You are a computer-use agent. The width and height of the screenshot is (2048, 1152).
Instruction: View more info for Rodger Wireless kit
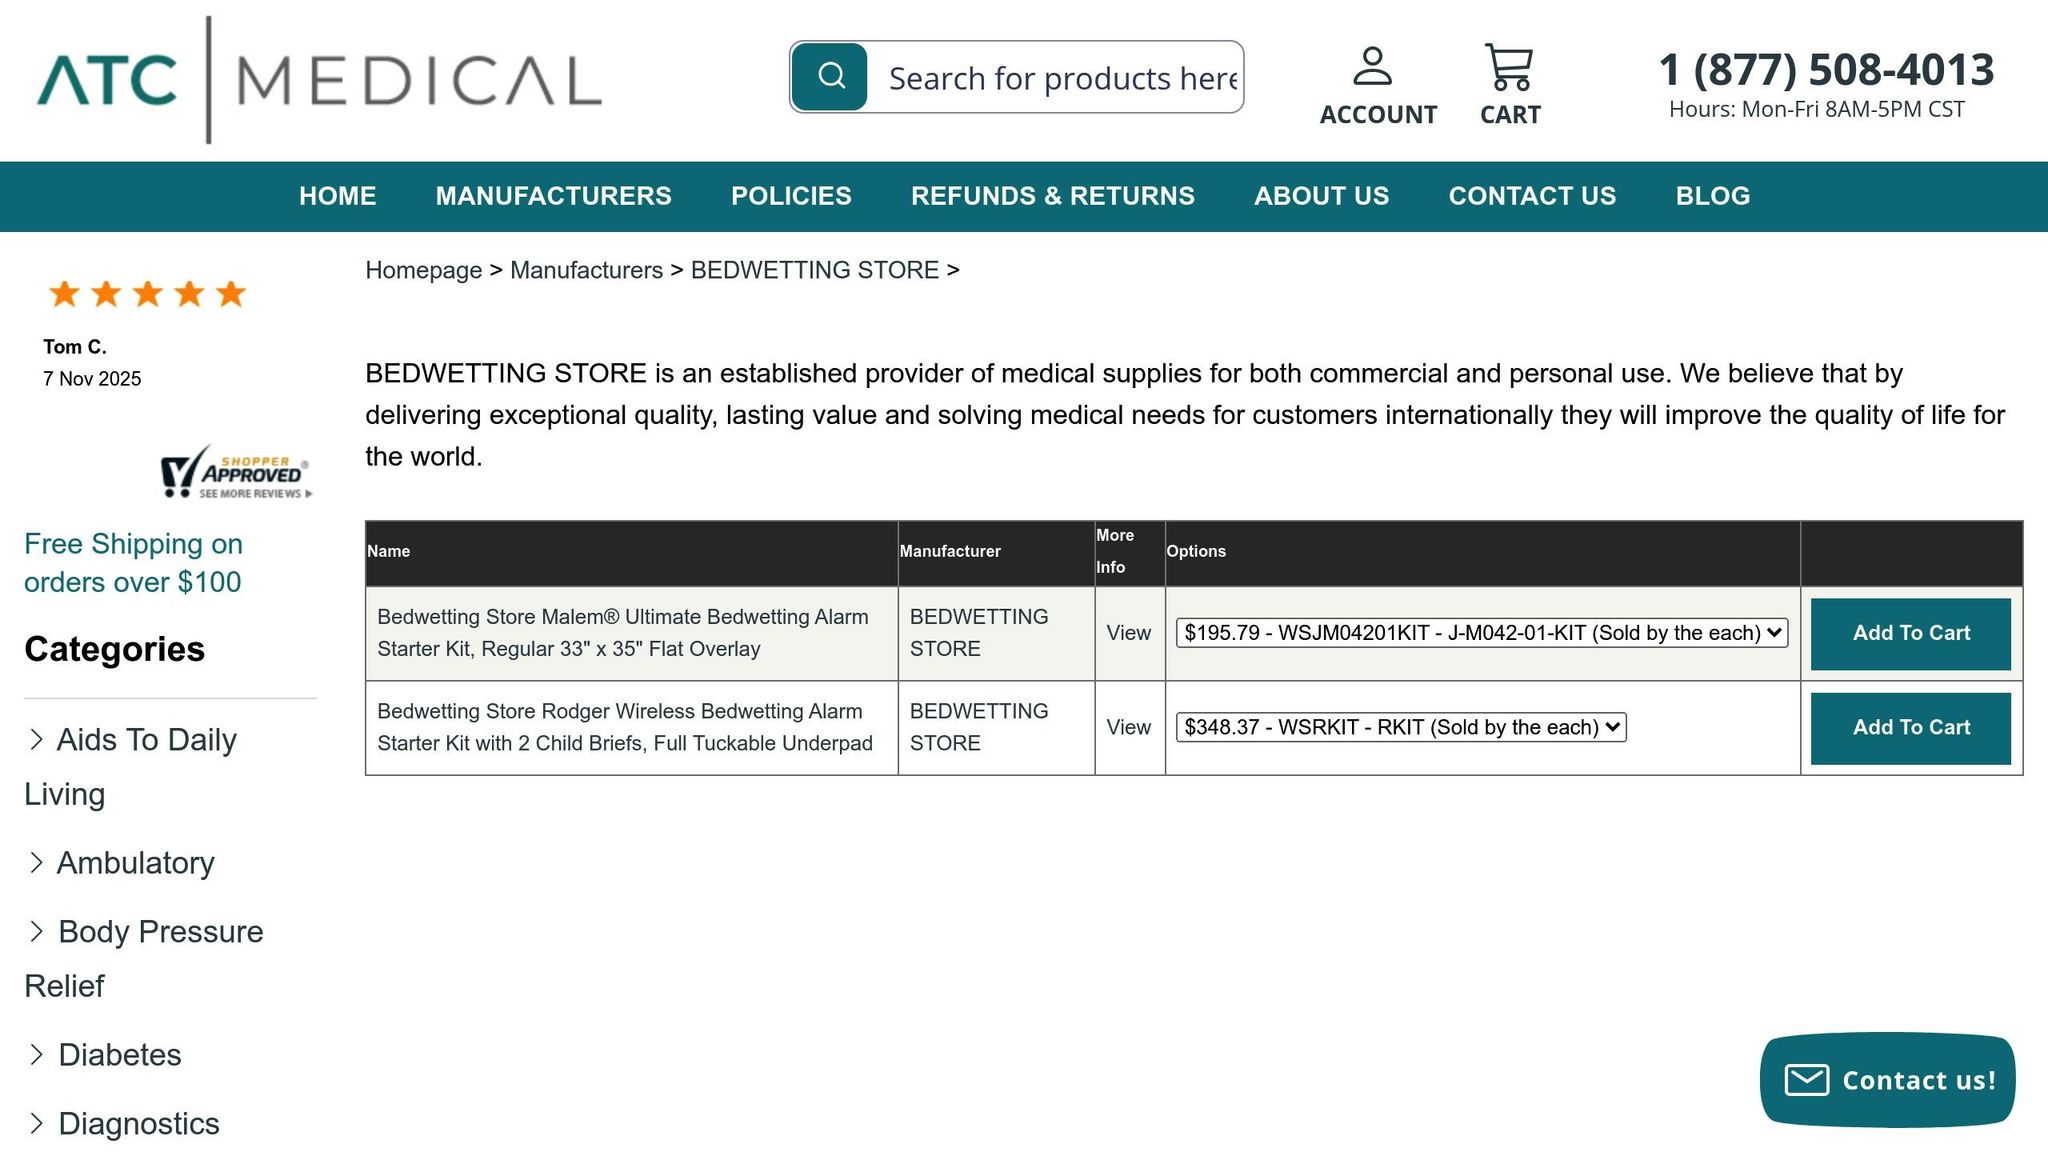click(1128, 728)
